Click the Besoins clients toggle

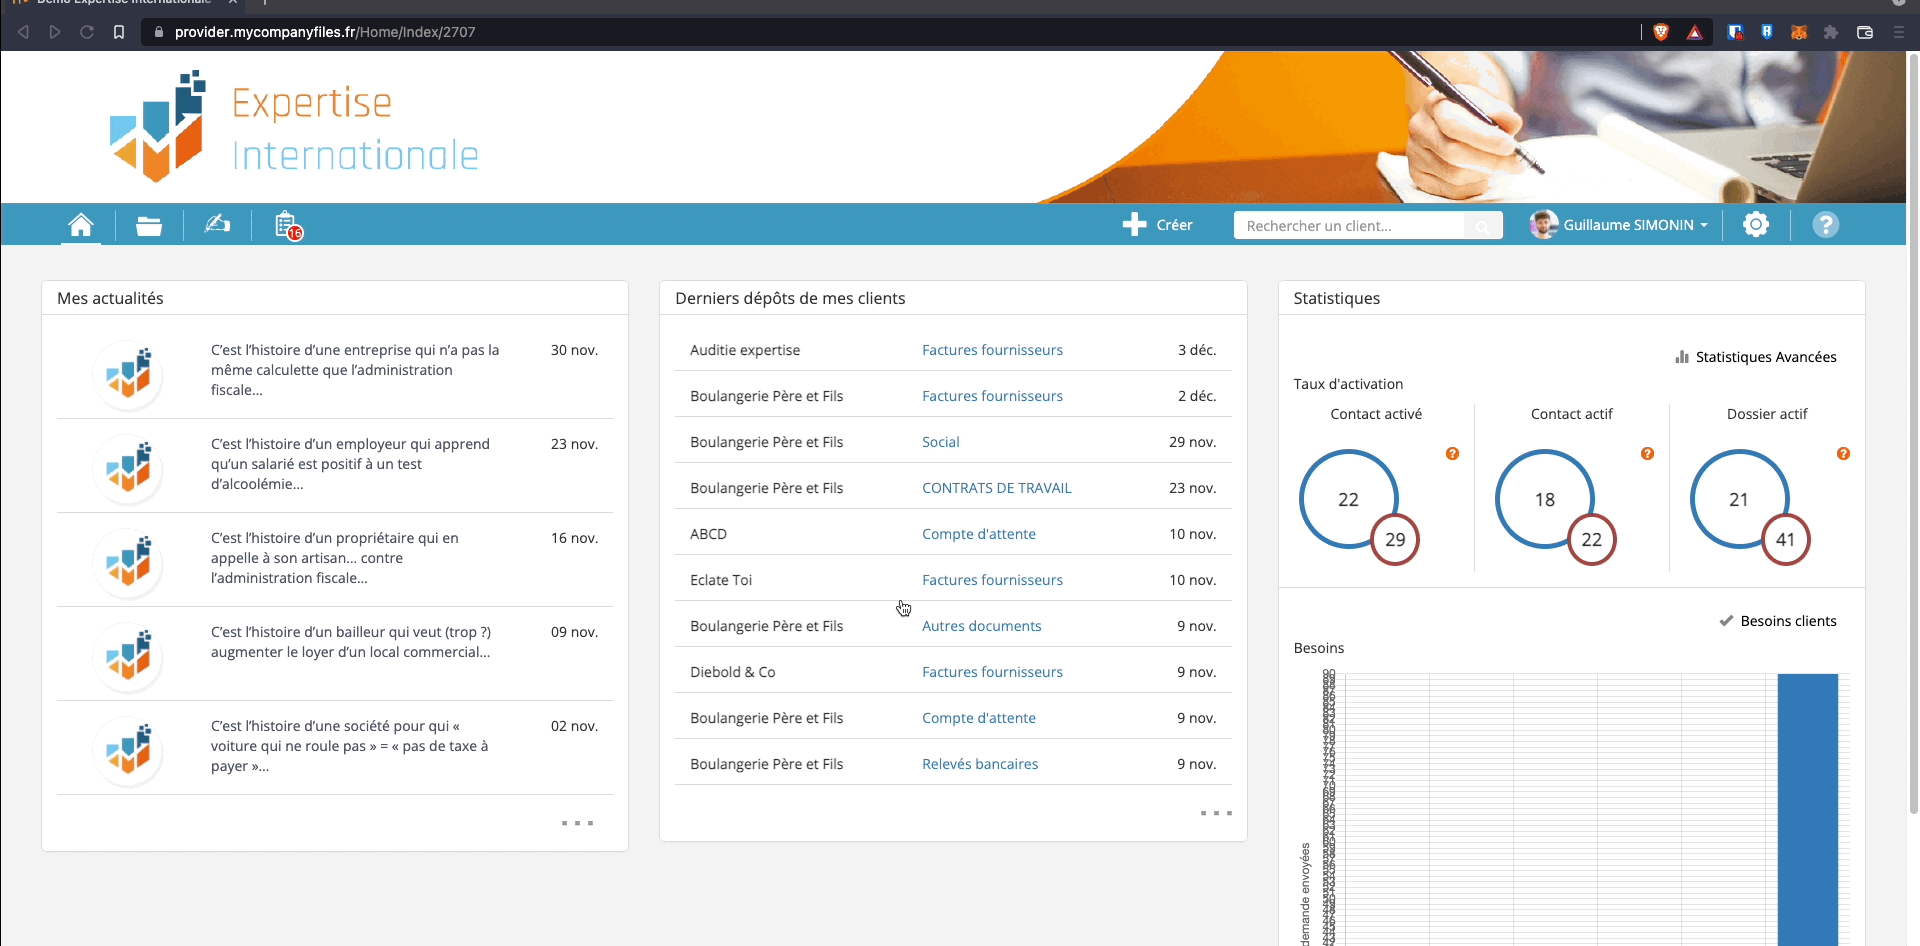point(1778,621)
